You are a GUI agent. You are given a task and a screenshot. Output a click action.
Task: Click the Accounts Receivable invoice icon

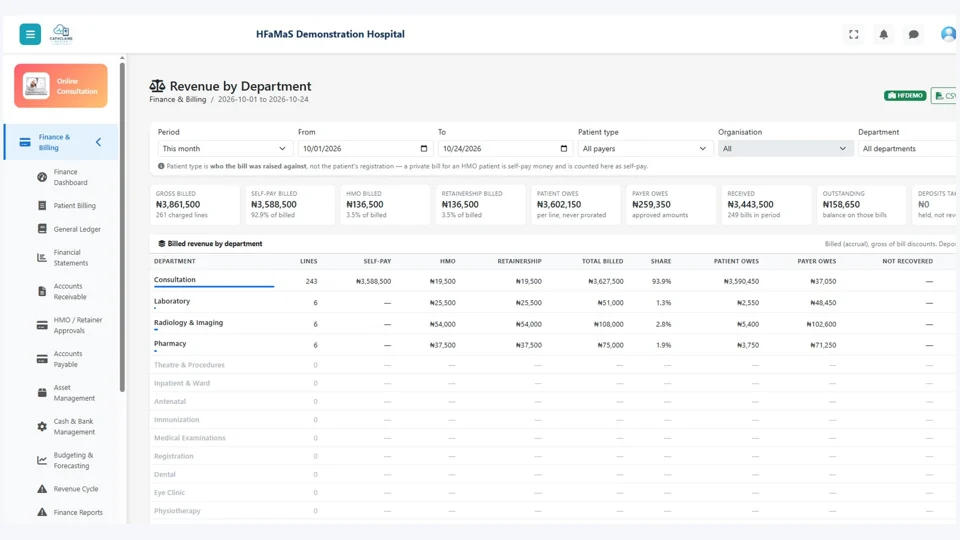tap(42, 291)
